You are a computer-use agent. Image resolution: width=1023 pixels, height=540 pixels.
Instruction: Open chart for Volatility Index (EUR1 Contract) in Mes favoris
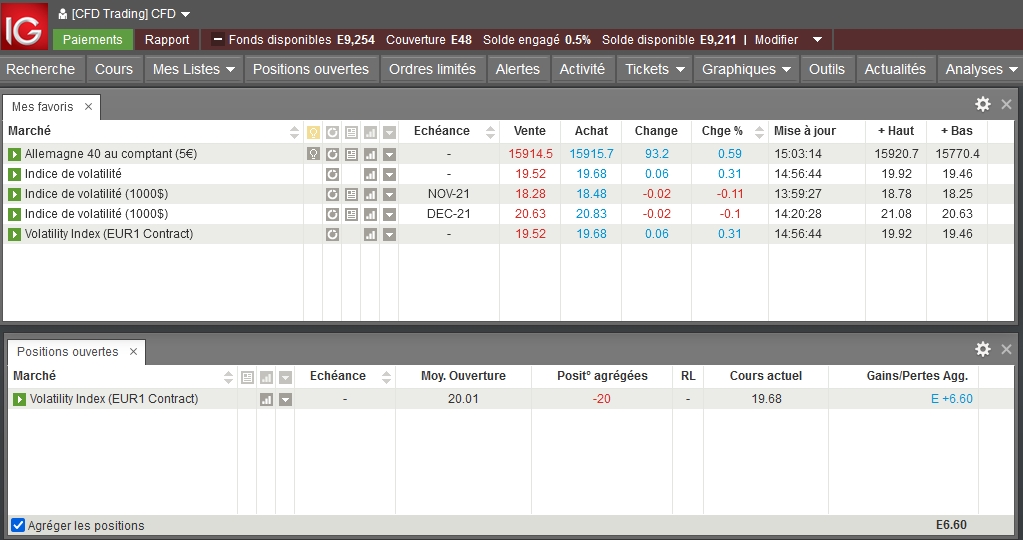tap(370, 234)
